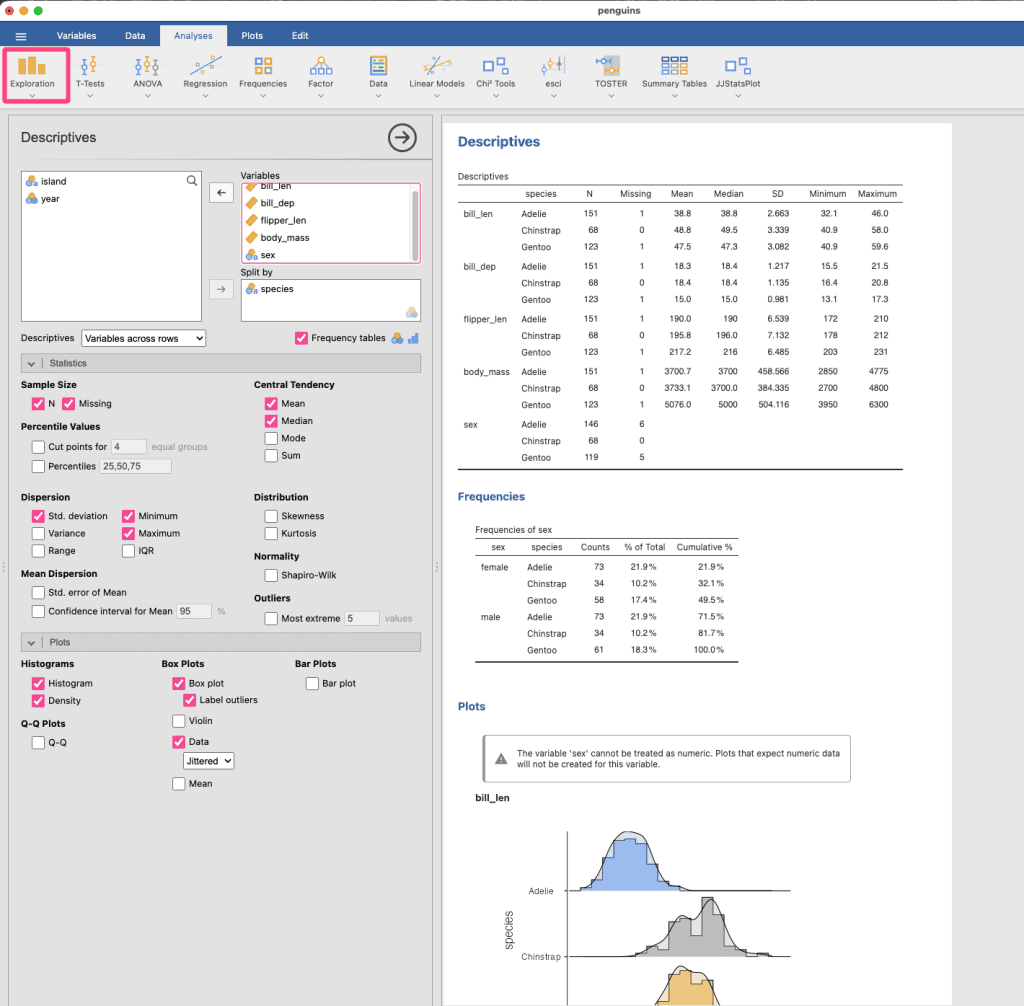Open the TOSTER module menu

pos(611,74)
